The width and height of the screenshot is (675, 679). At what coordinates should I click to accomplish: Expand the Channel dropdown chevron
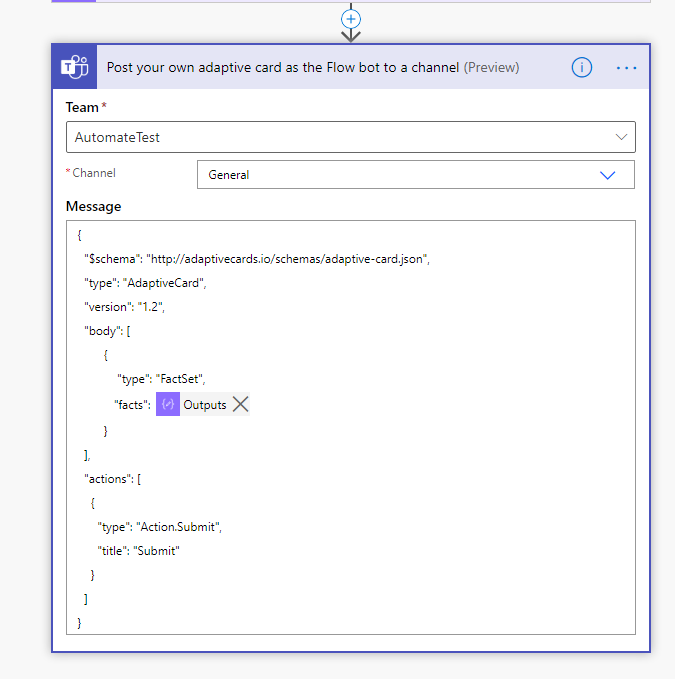coord(607,175)
